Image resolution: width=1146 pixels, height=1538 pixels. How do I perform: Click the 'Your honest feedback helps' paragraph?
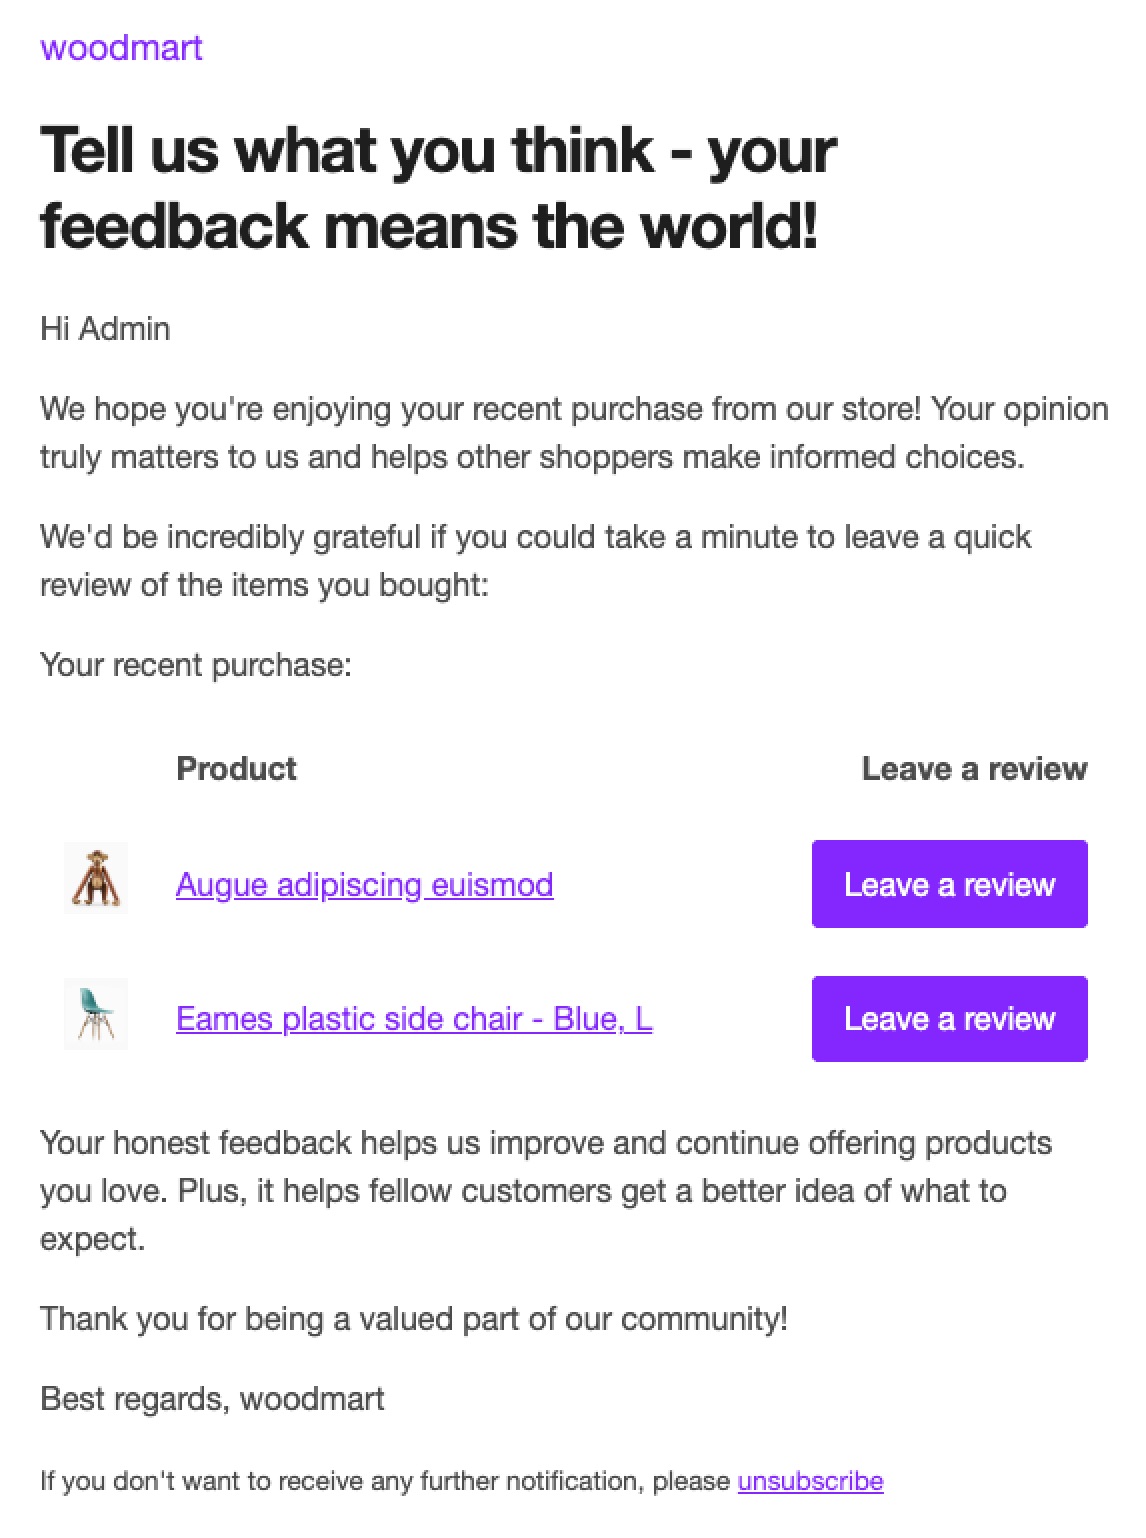(x=545, y=1191)
